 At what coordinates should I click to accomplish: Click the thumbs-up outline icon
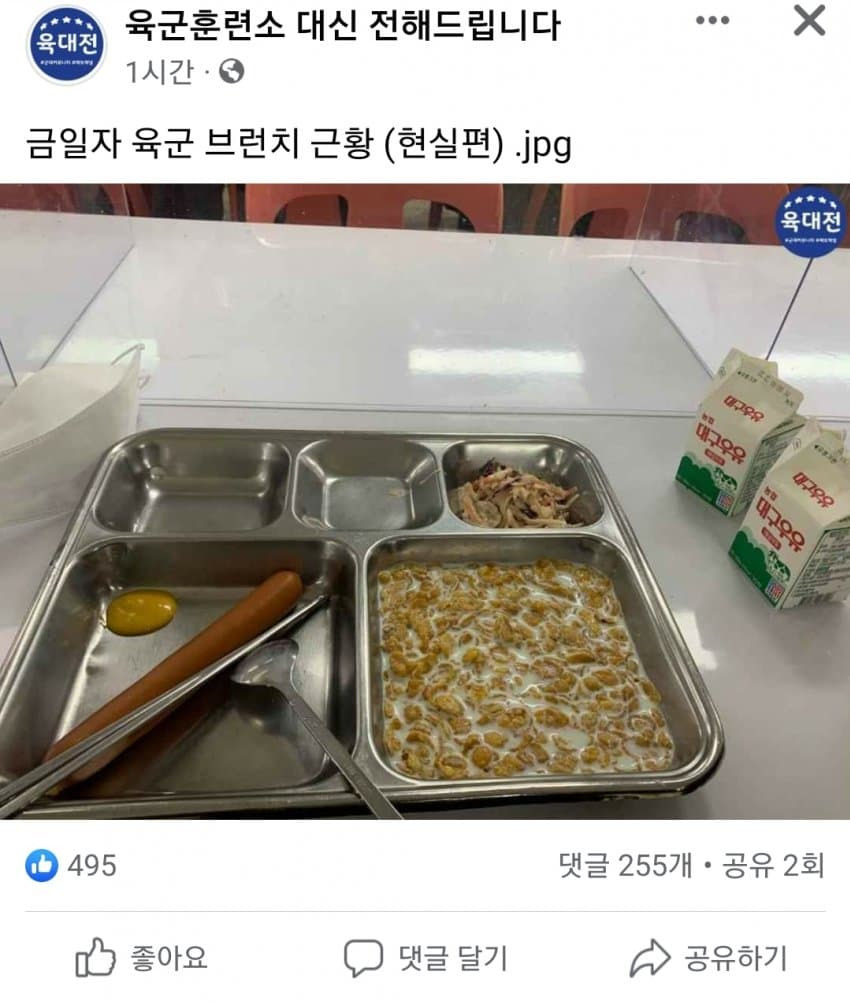tap(95, 957)
